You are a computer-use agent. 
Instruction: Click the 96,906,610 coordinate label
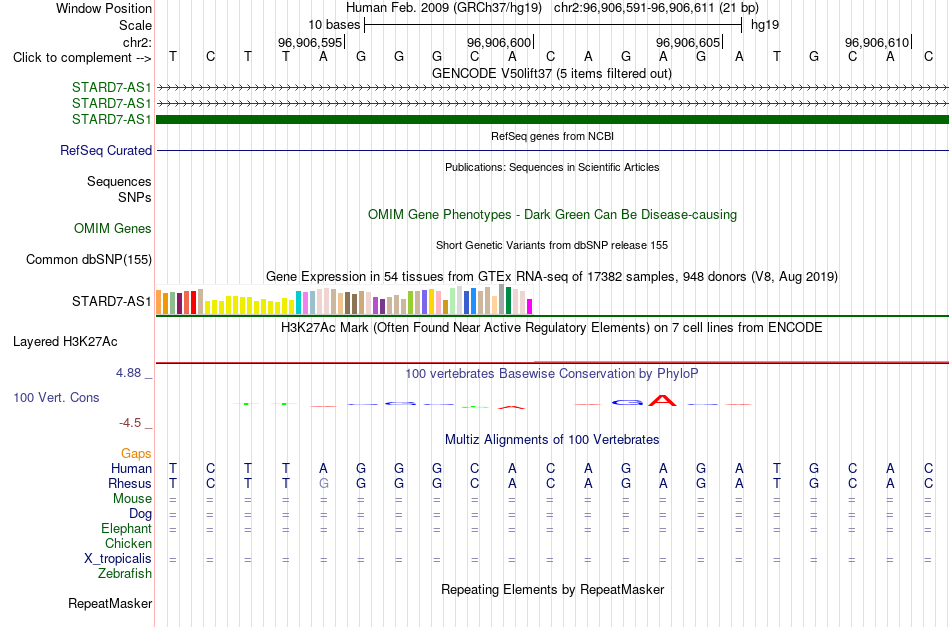point(877,42)
